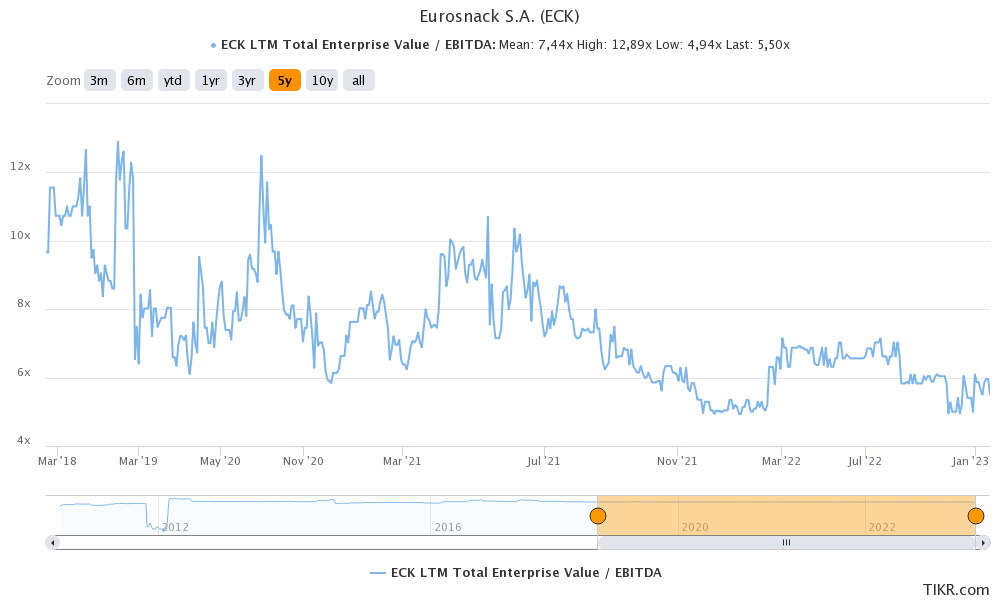Image resolution: width=1000 pixels, height=600 pixels.
Task: Click the 10x y-axis label
Action: (x=20, y=235)
